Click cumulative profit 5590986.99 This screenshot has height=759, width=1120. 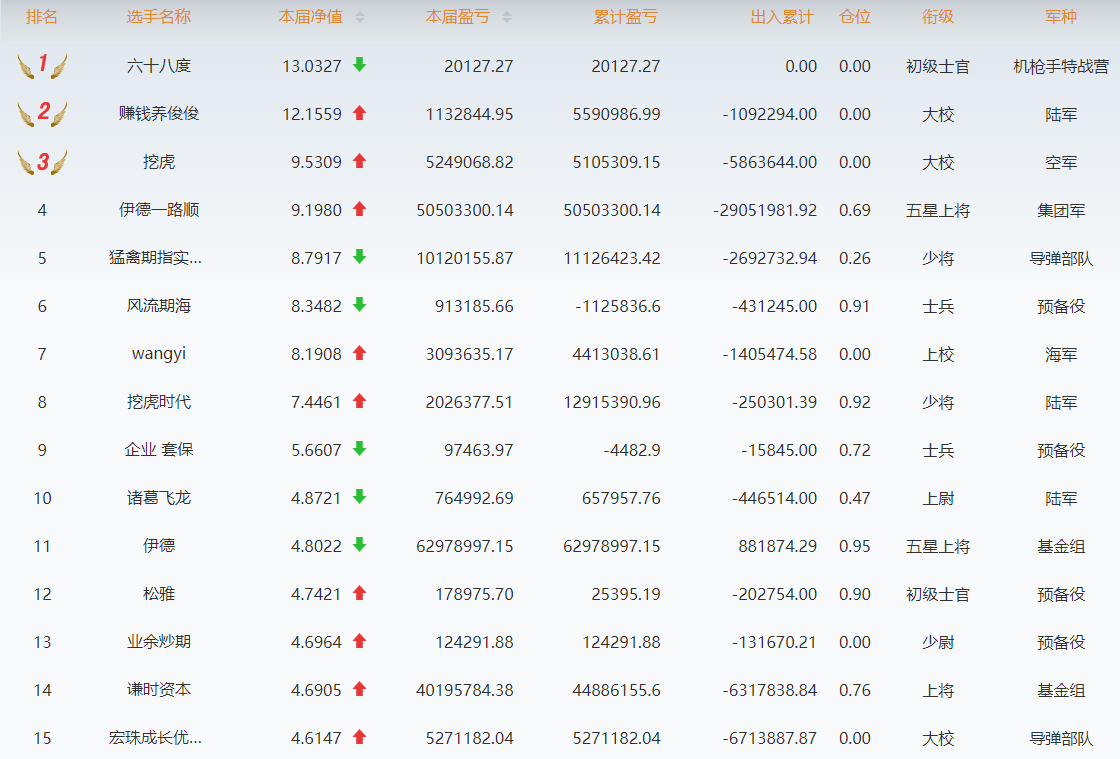tap(616, 114)
